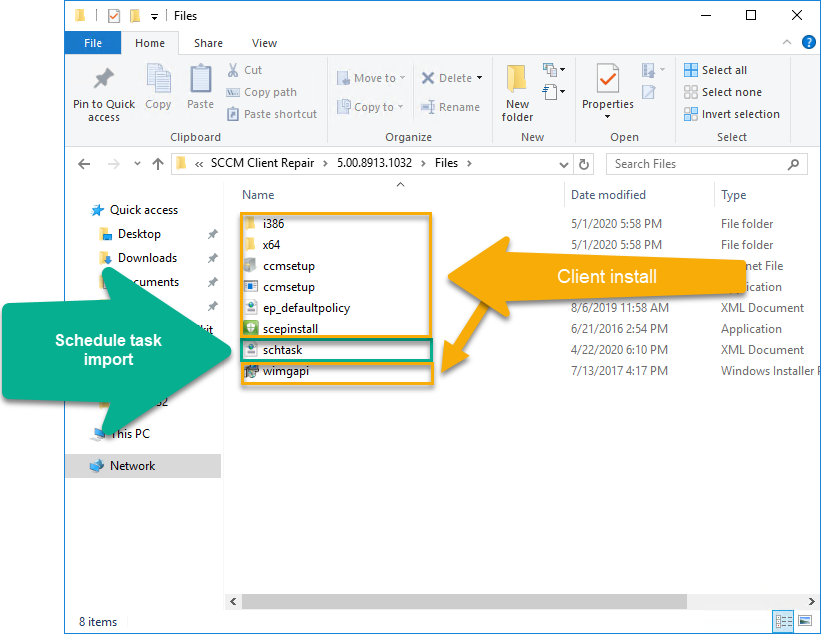This screenshot has height=634, width=821.
Task: Click Files breadcrumb segment
Action: [446, 163]
